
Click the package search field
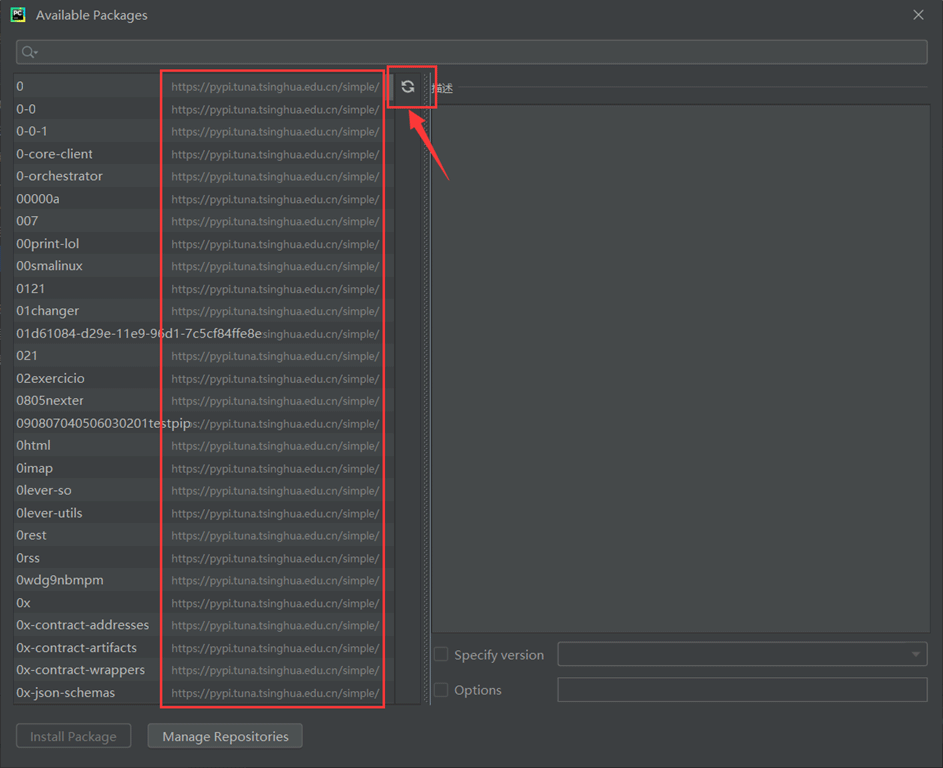(x=480, y=52)
